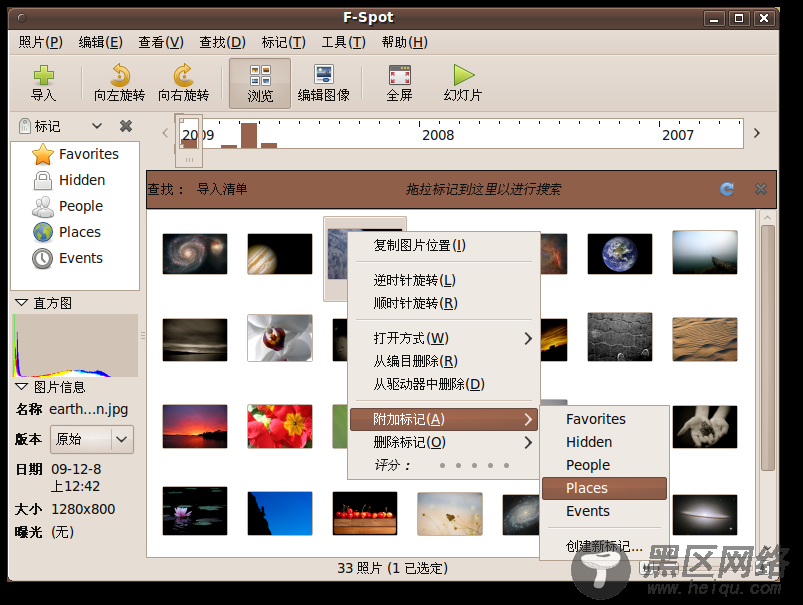Attach Places tag from submenu

(x=604, y=488)
